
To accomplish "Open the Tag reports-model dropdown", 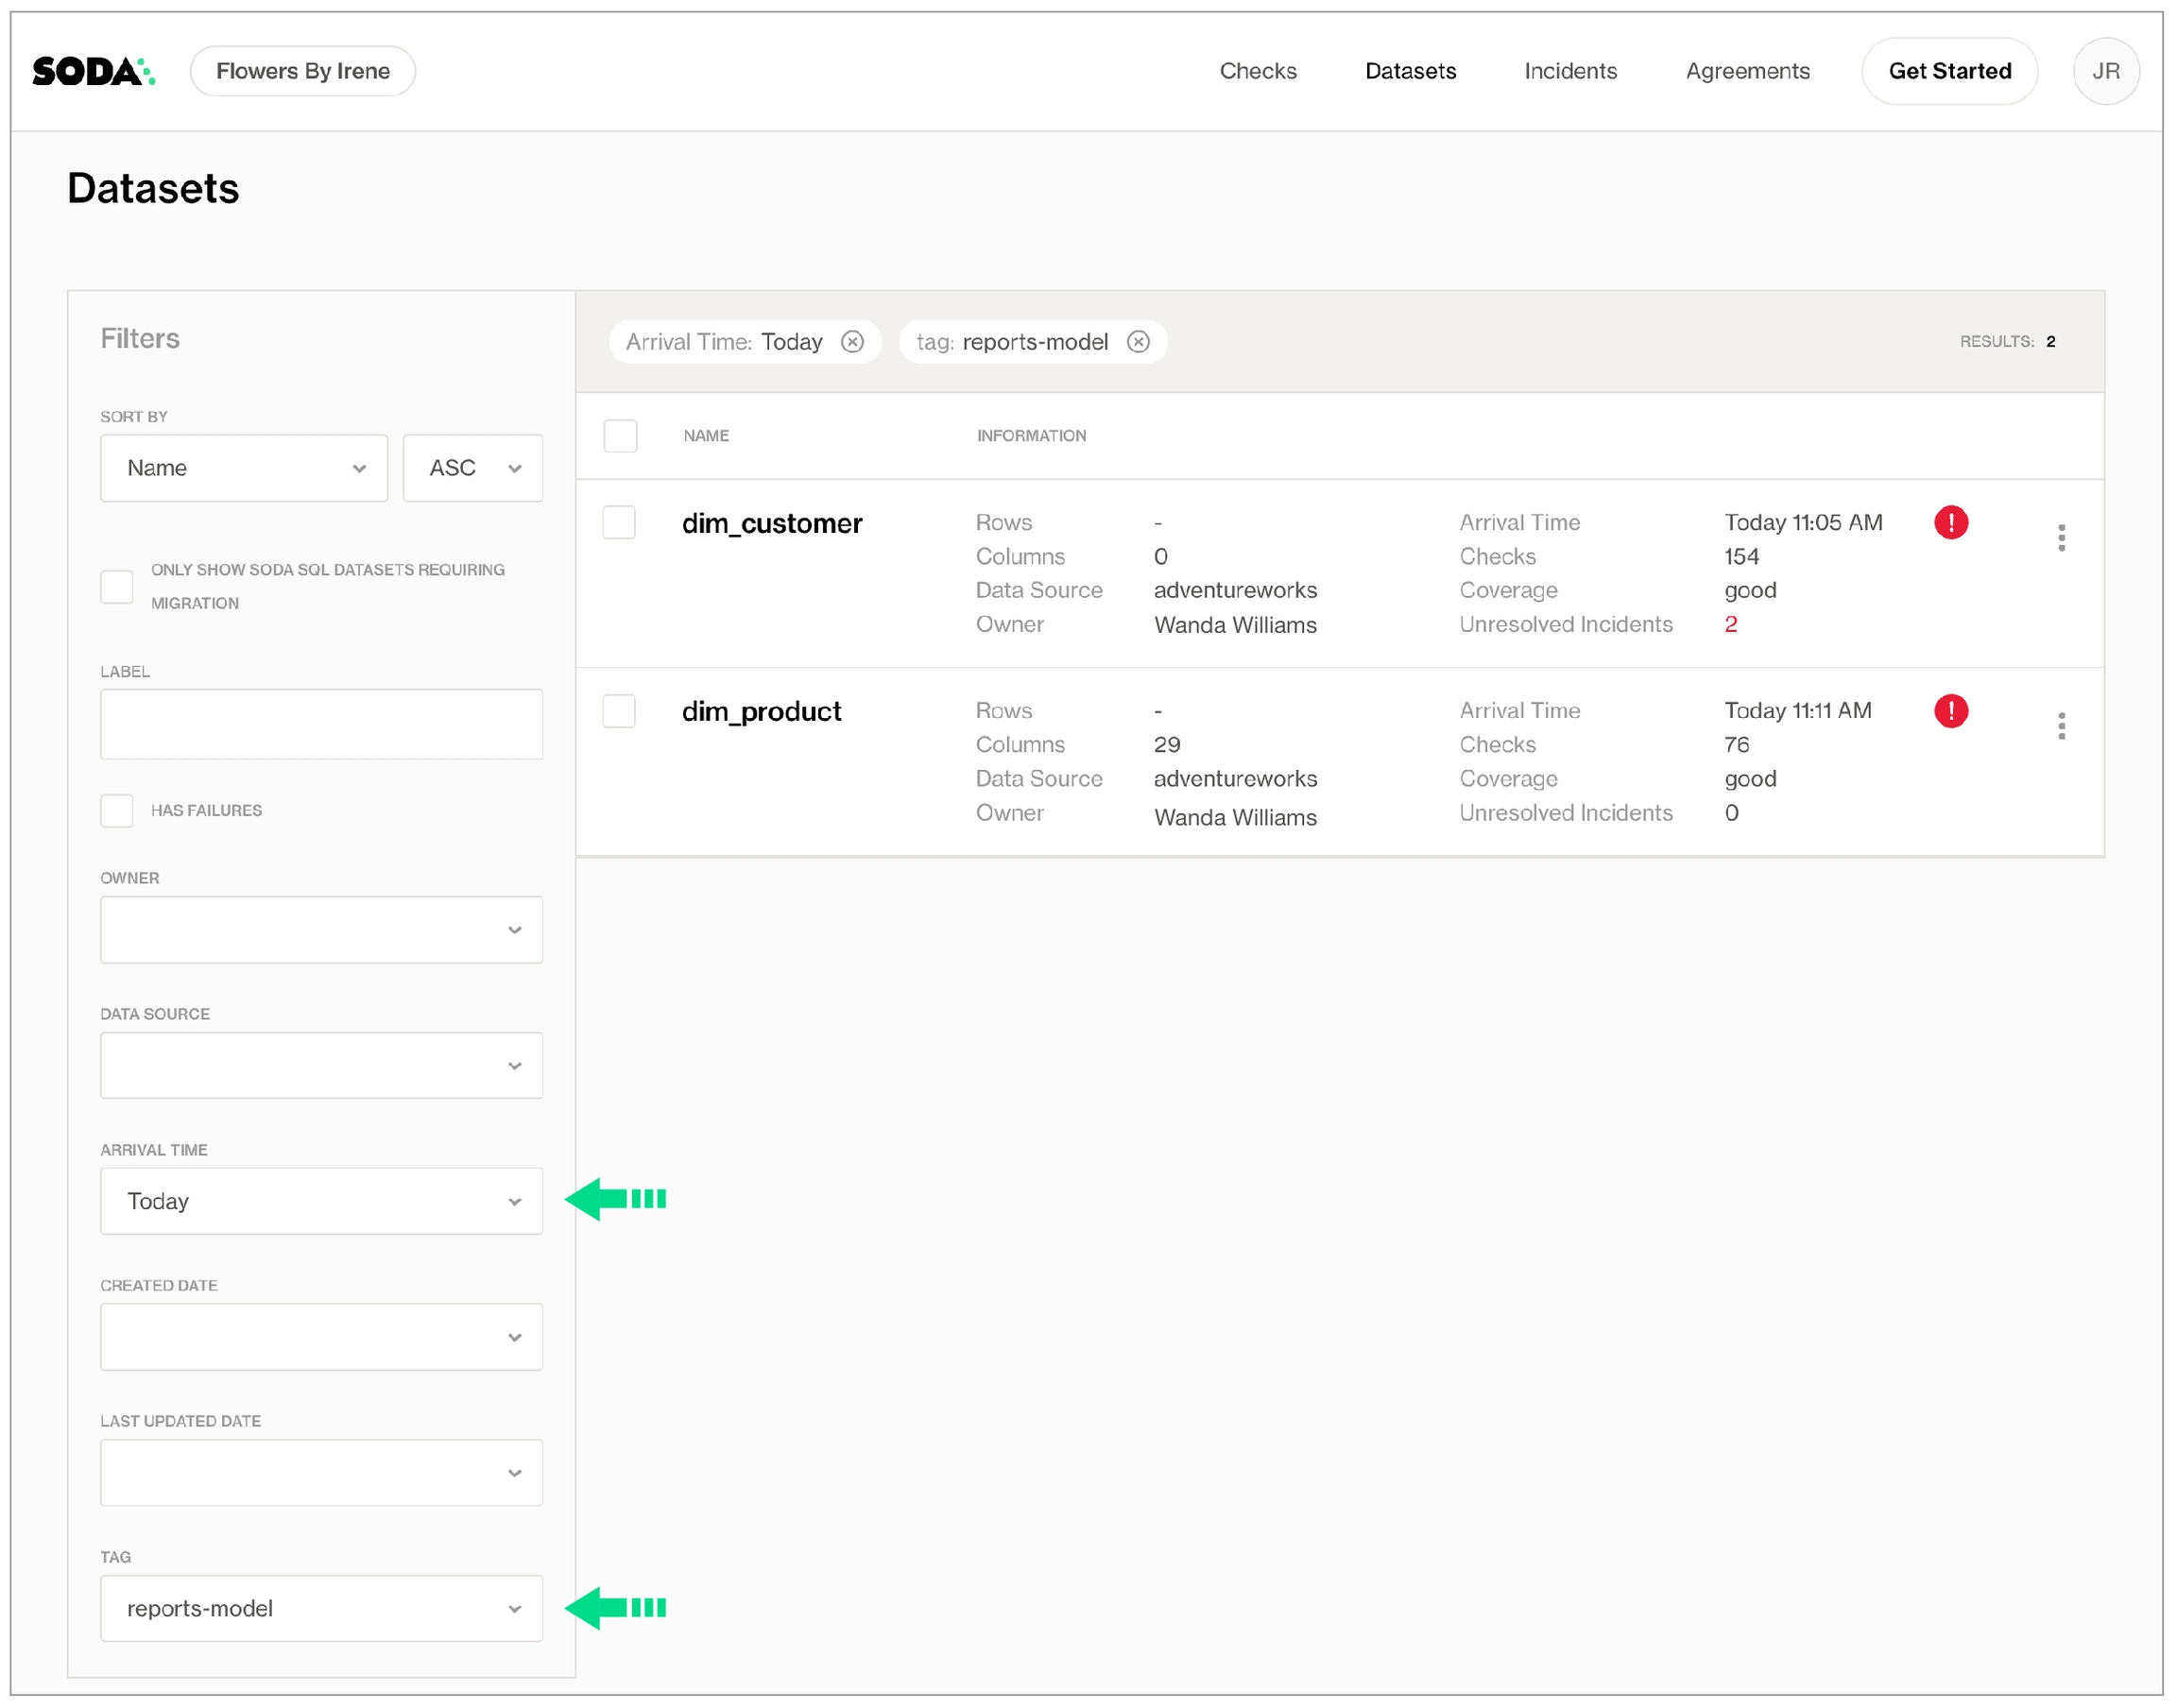I will [x=321, y=1608].
